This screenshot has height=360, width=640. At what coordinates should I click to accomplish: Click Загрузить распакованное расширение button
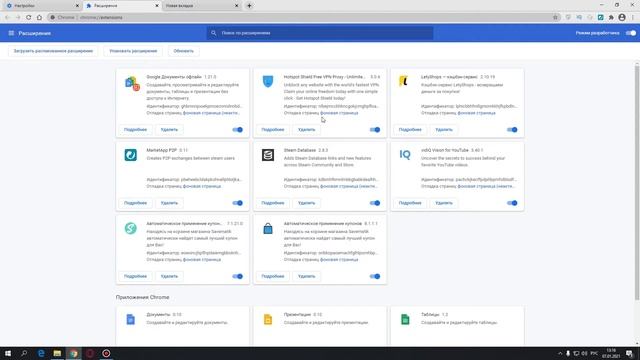(x=53, y=51)
